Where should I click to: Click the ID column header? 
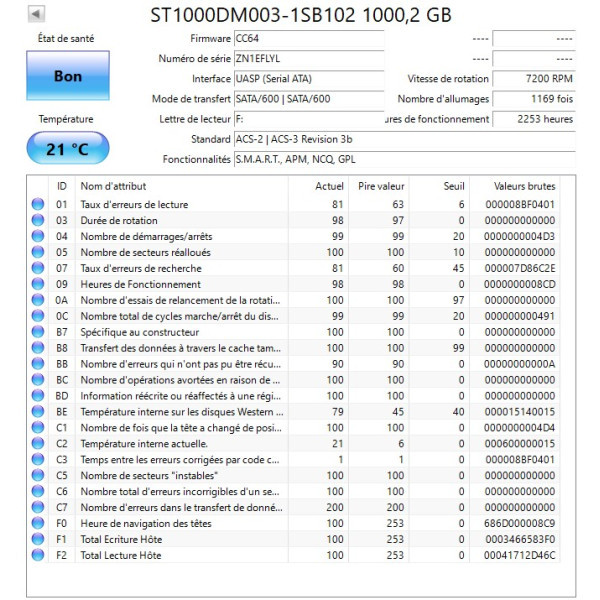[62, 186]
